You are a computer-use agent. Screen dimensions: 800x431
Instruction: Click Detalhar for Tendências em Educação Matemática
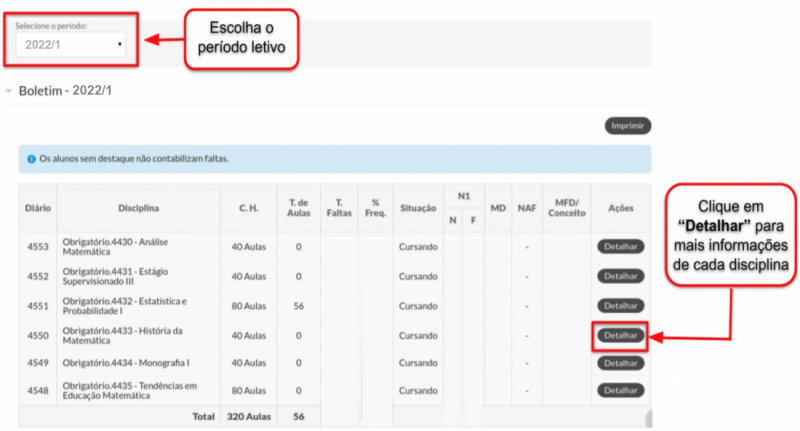pos(620,390)
